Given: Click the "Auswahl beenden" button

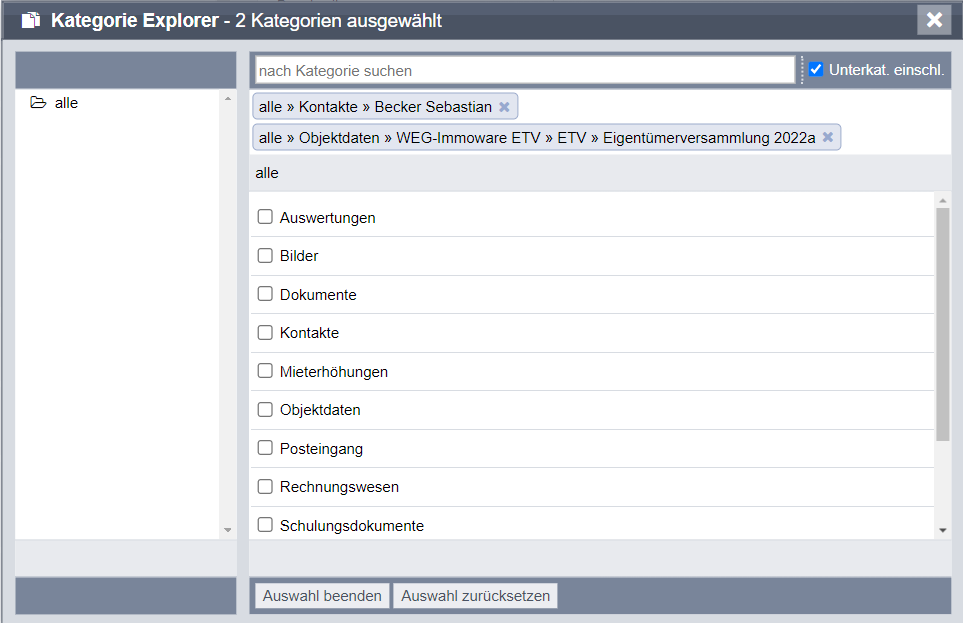Looking at the screenshot, I should point(321,595).
